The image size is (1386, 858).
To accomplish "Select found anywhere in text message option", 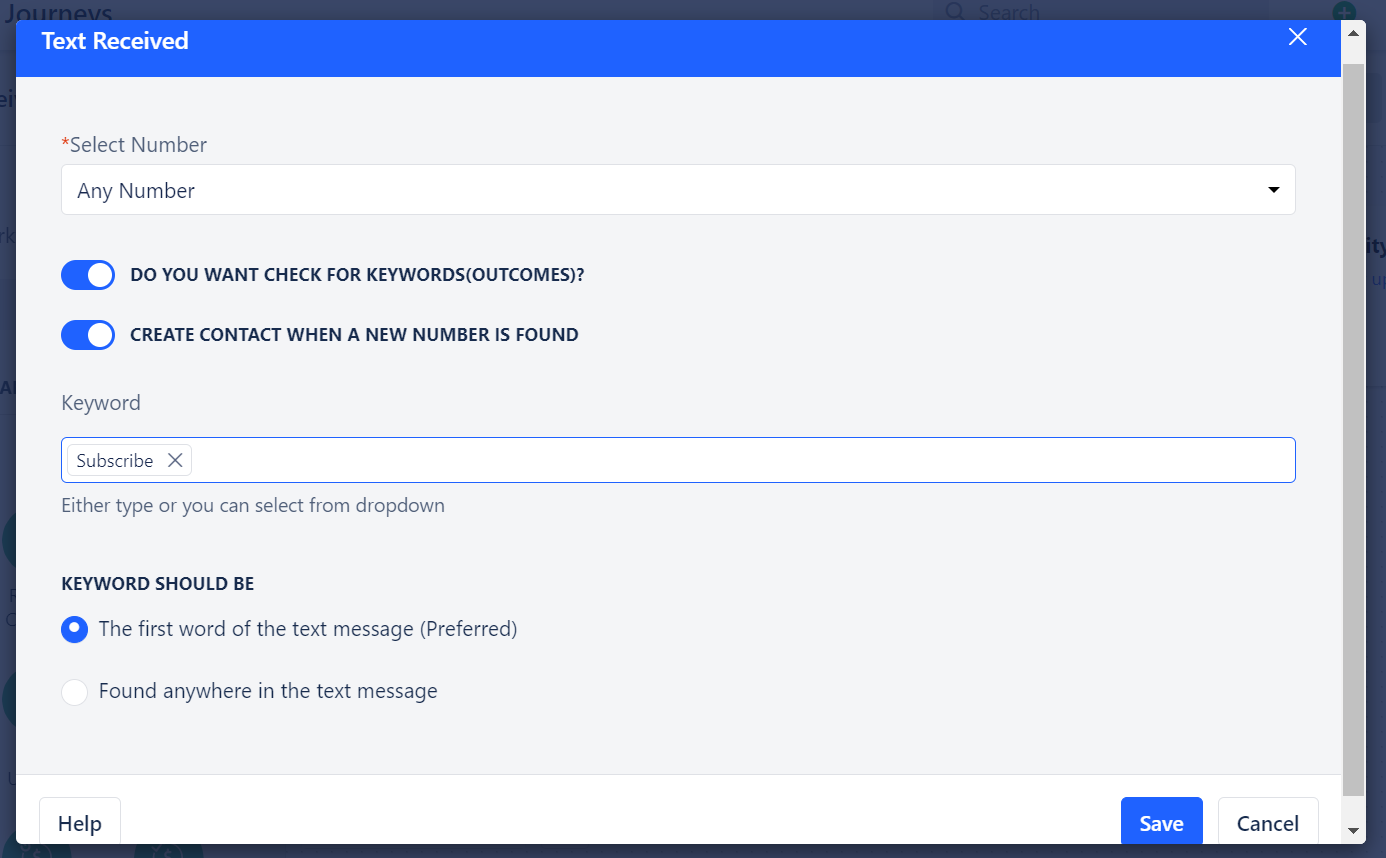I will (x=75, y=691).
